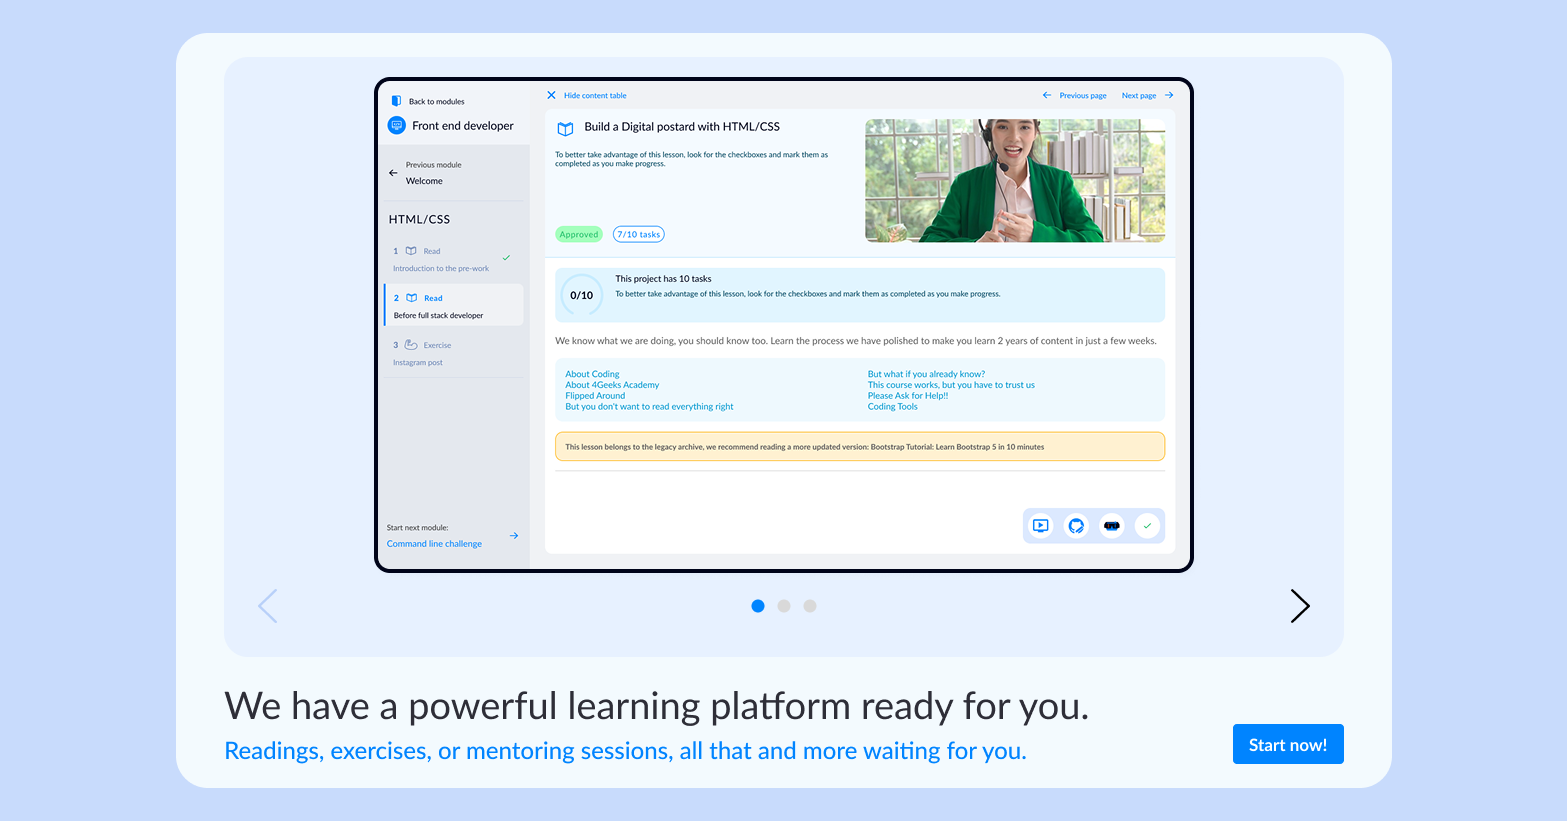Select the third carousel dot indicator

click(810, 606)
